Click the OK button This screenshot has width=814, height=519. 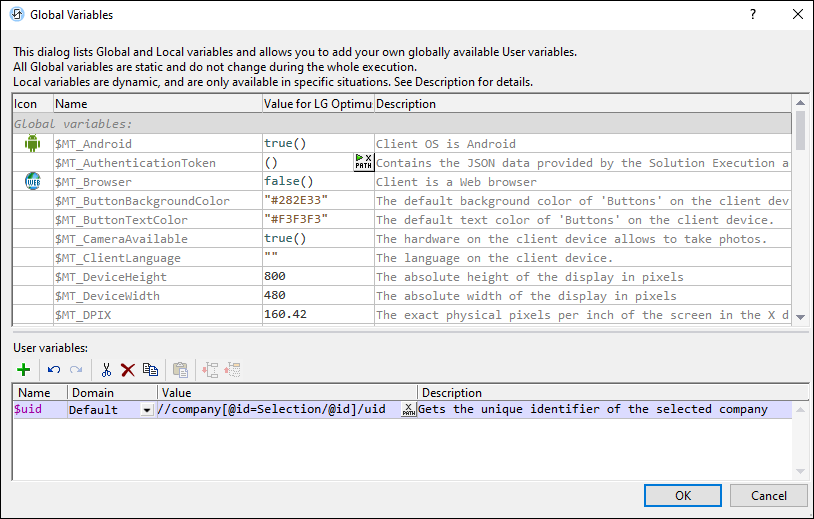(x=682, y=495)
